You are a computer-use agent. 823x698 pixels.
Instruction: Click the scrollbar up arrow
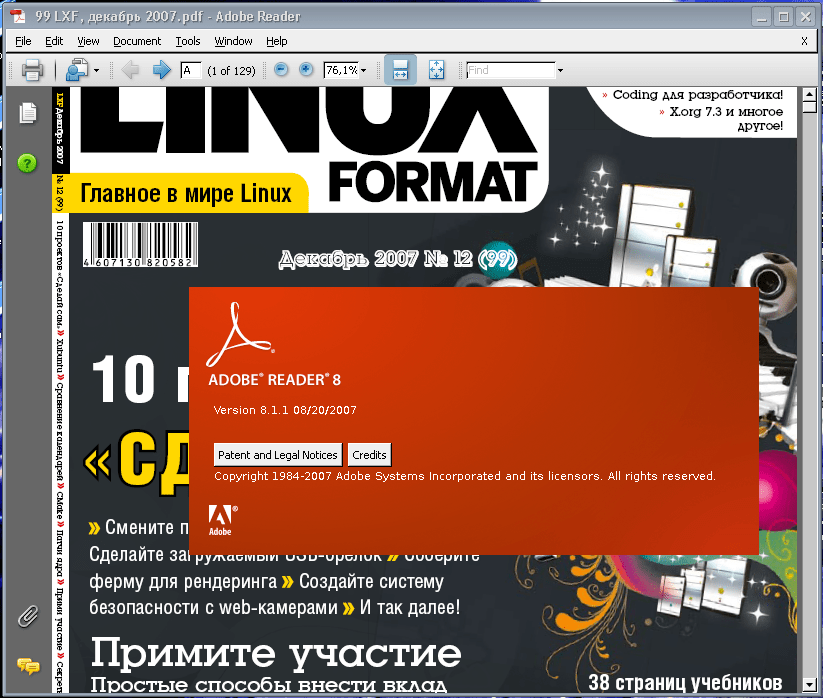[808, 92]
